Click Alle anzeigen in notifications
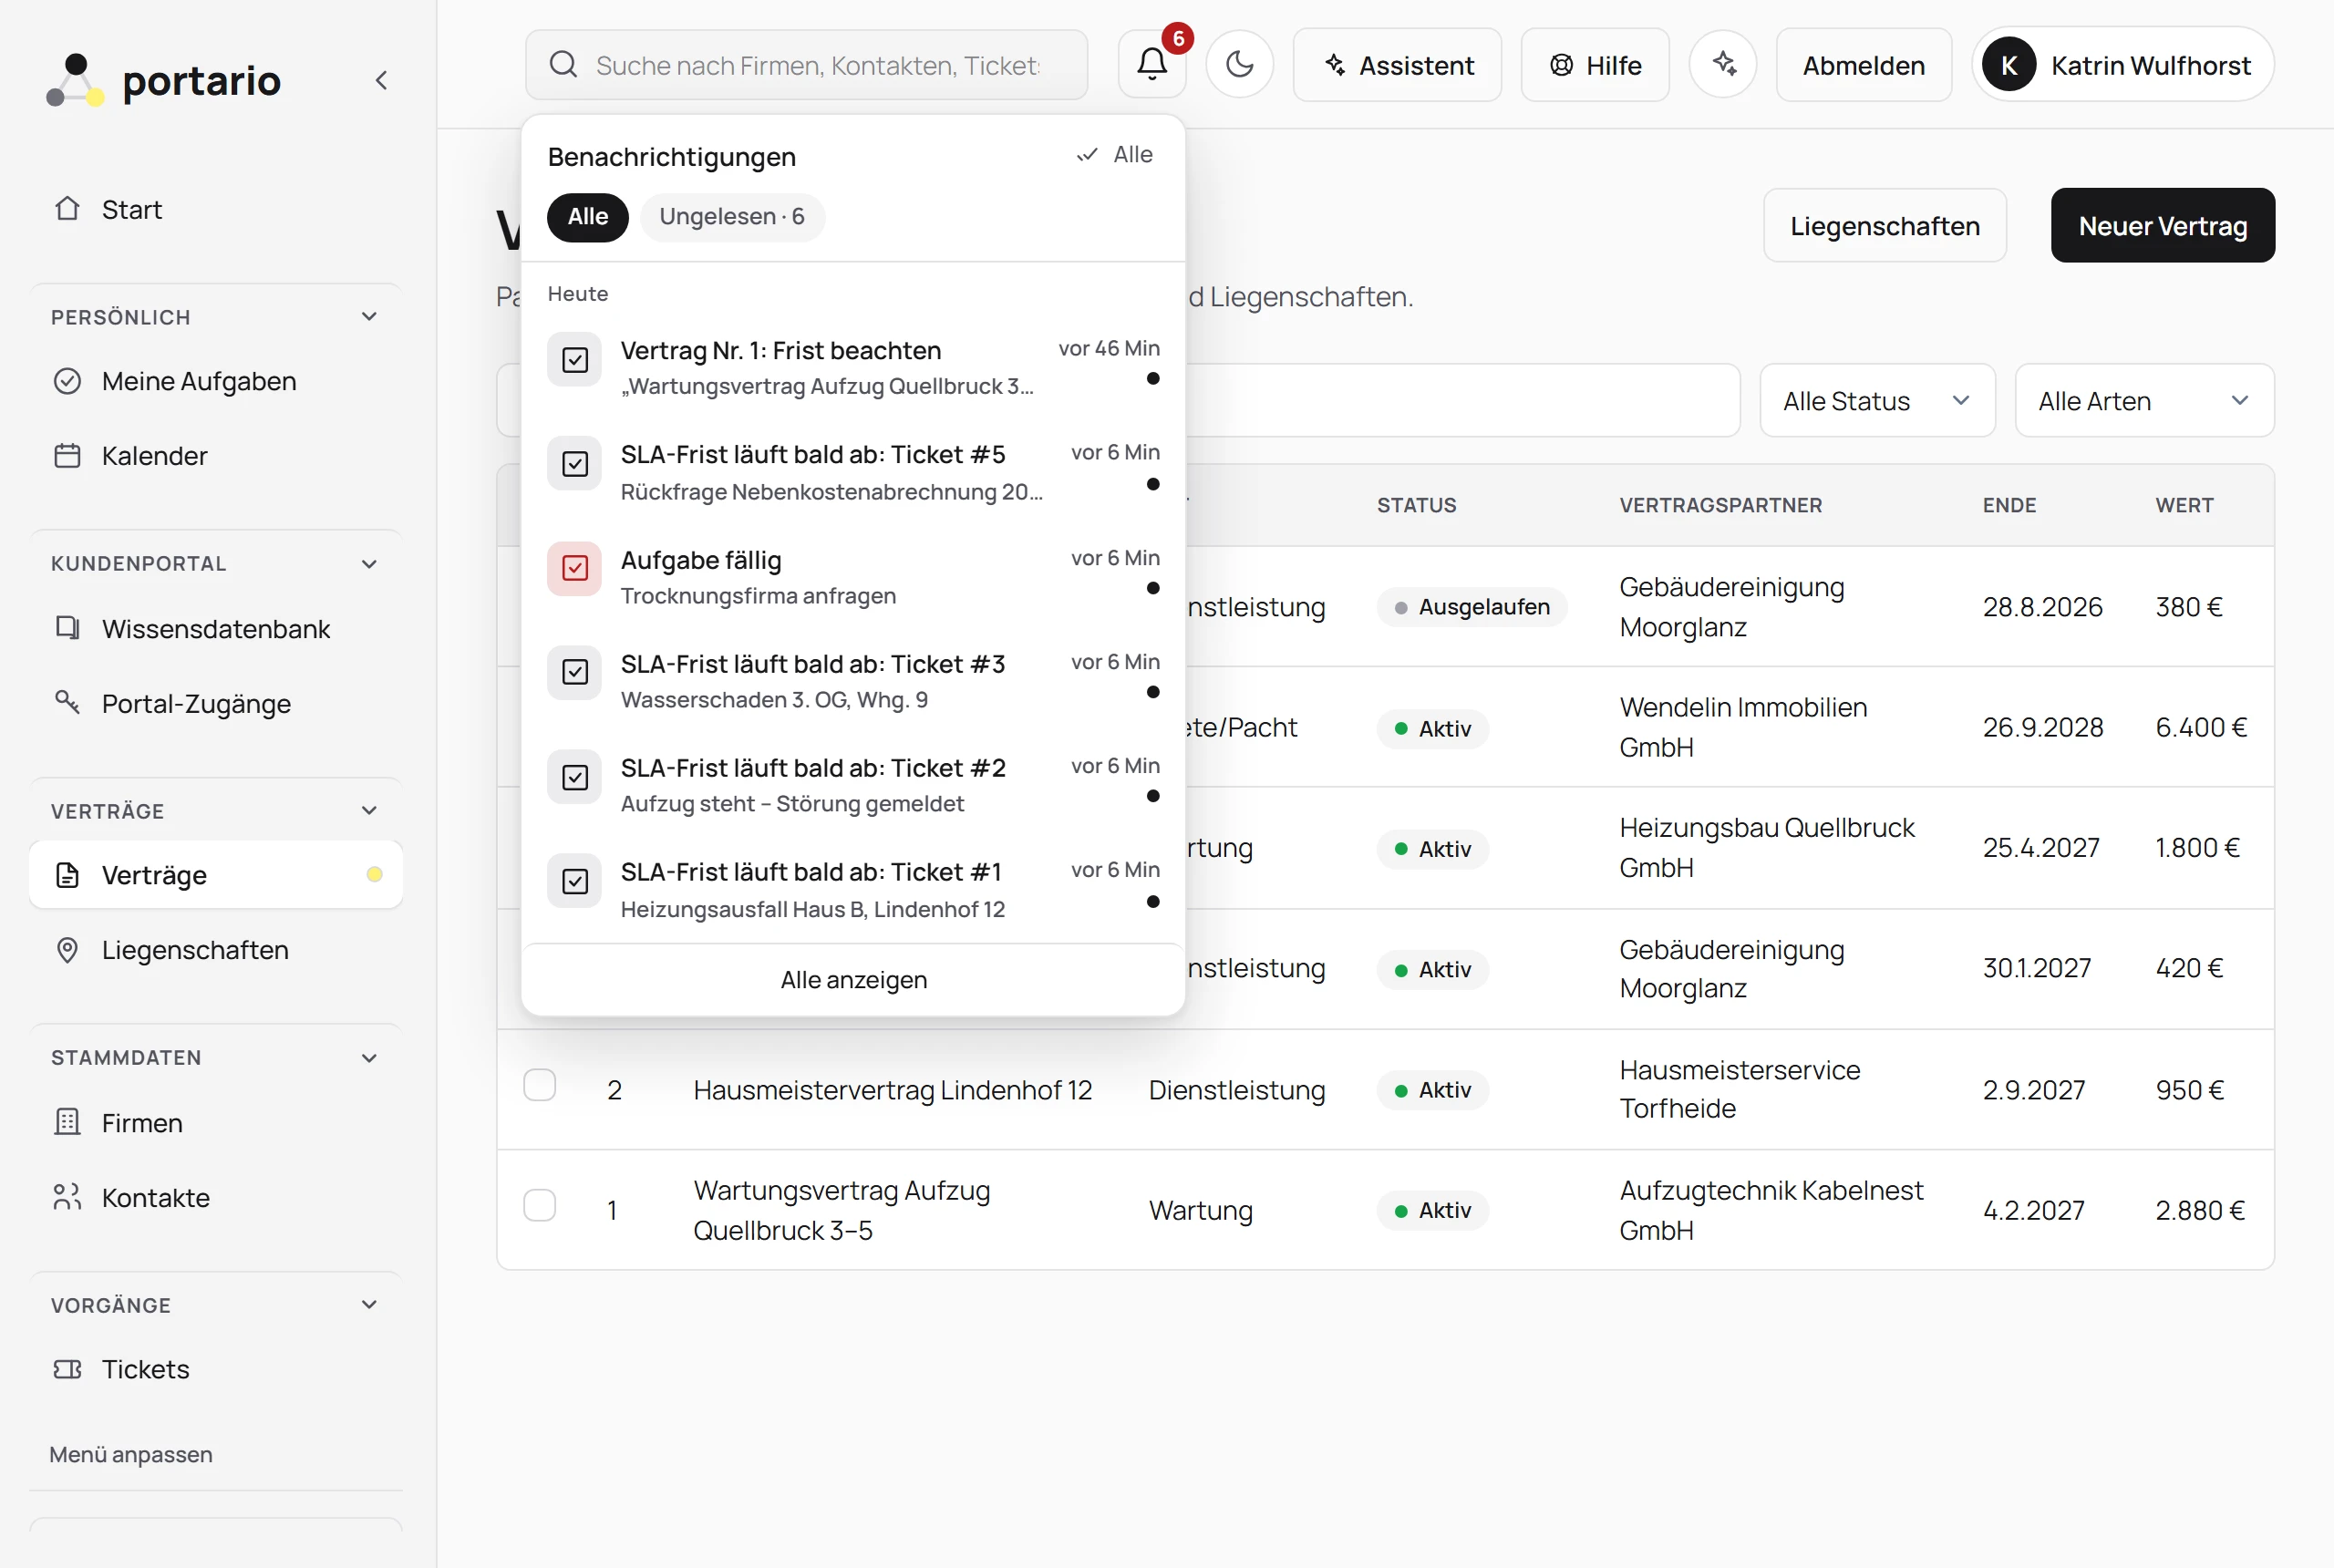 point(854,980)
